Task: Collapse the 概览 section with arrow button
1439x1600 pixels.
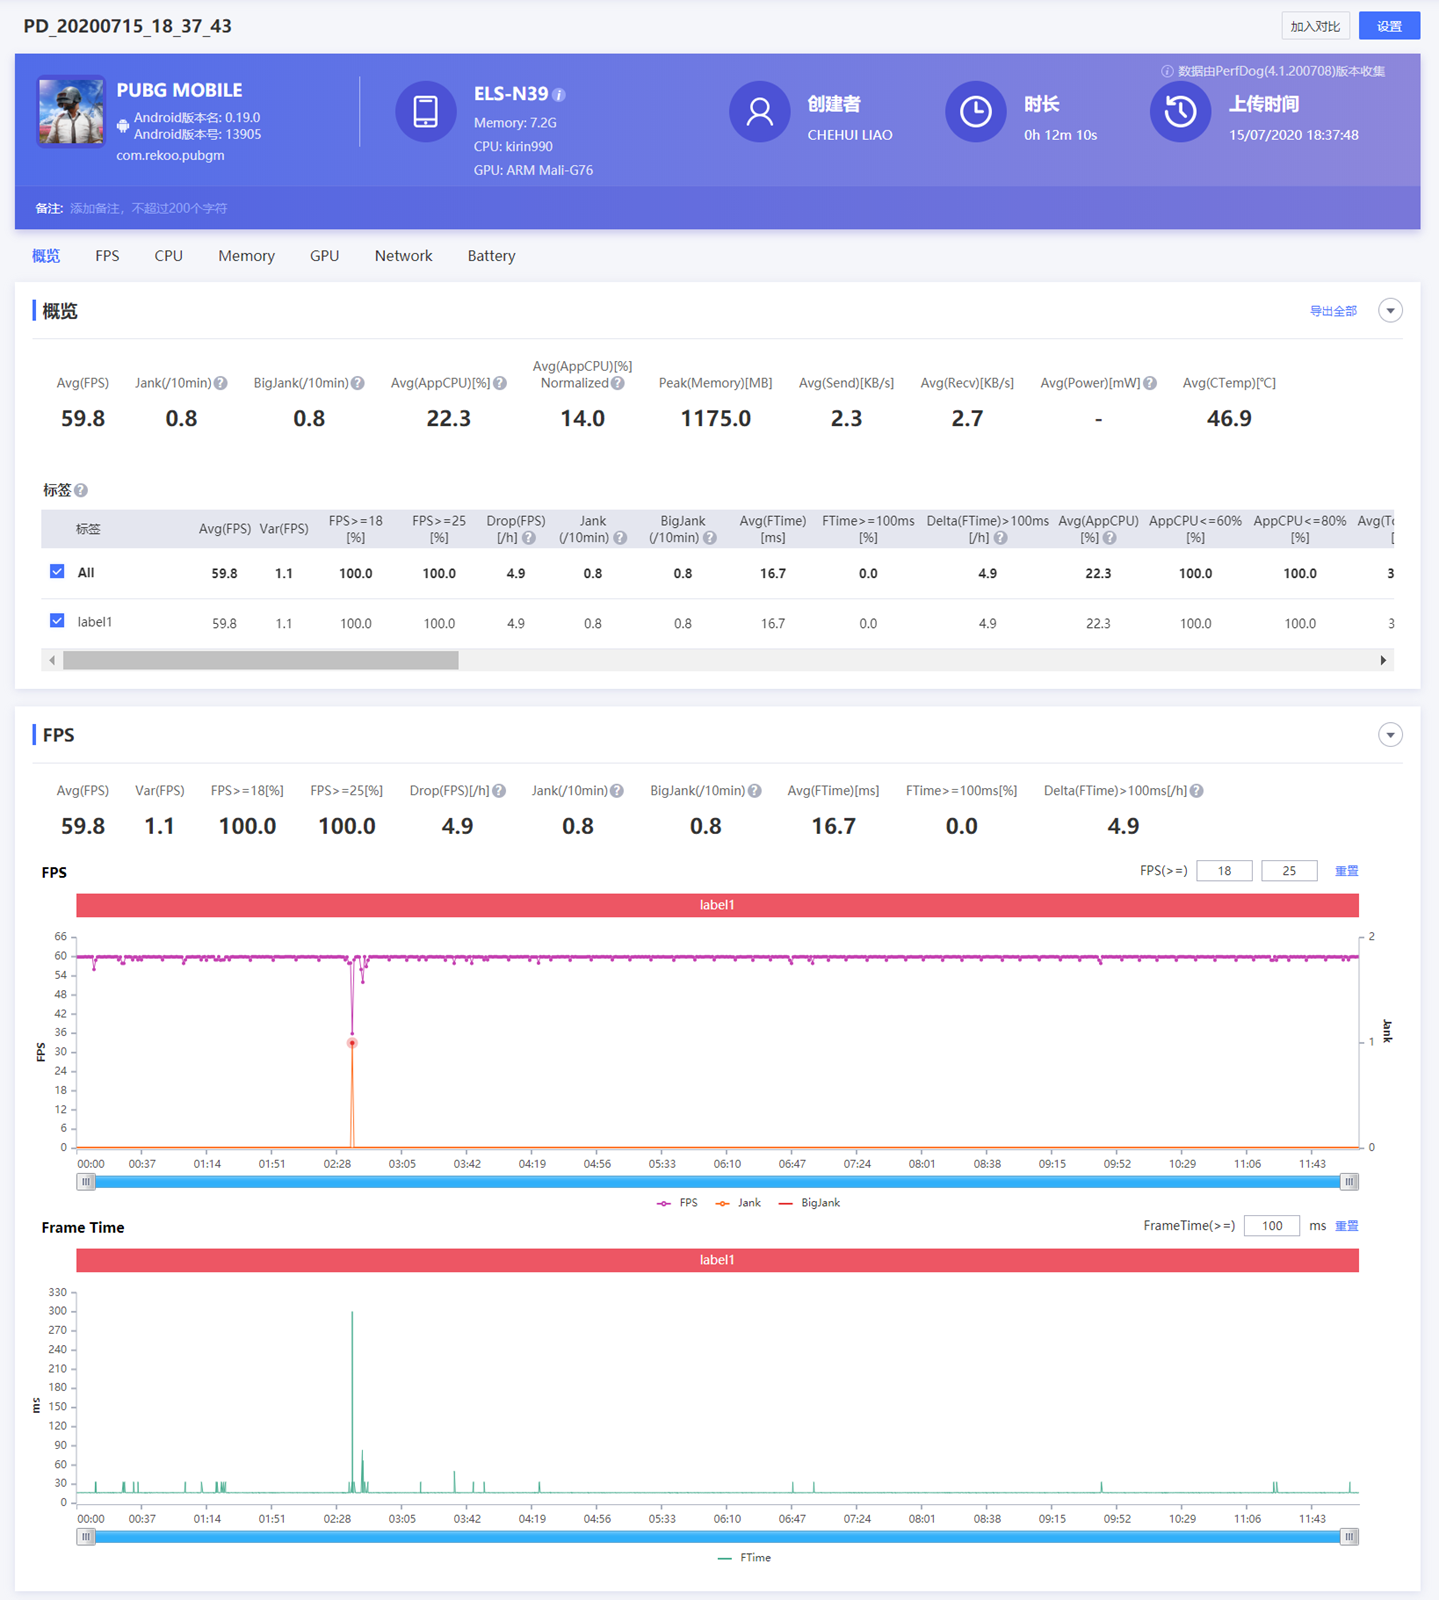Action: [x=1390, y=311]
